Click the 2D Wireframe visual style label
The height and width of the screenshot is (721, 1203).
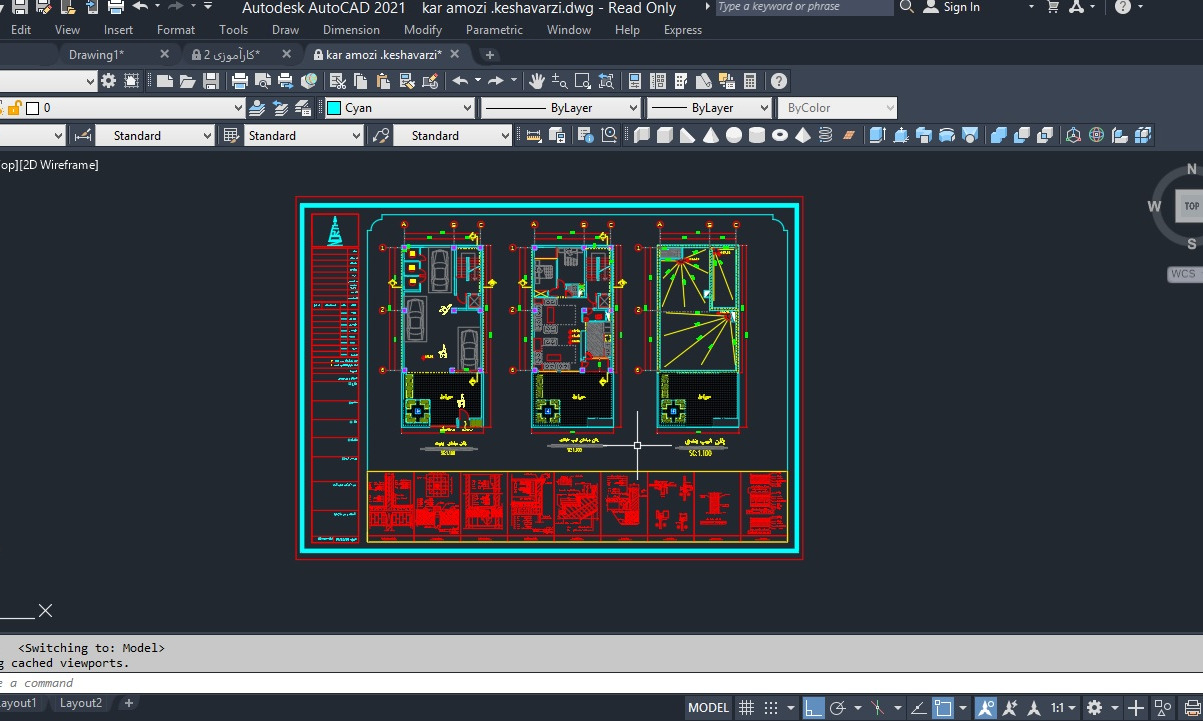tap(60, 165)
